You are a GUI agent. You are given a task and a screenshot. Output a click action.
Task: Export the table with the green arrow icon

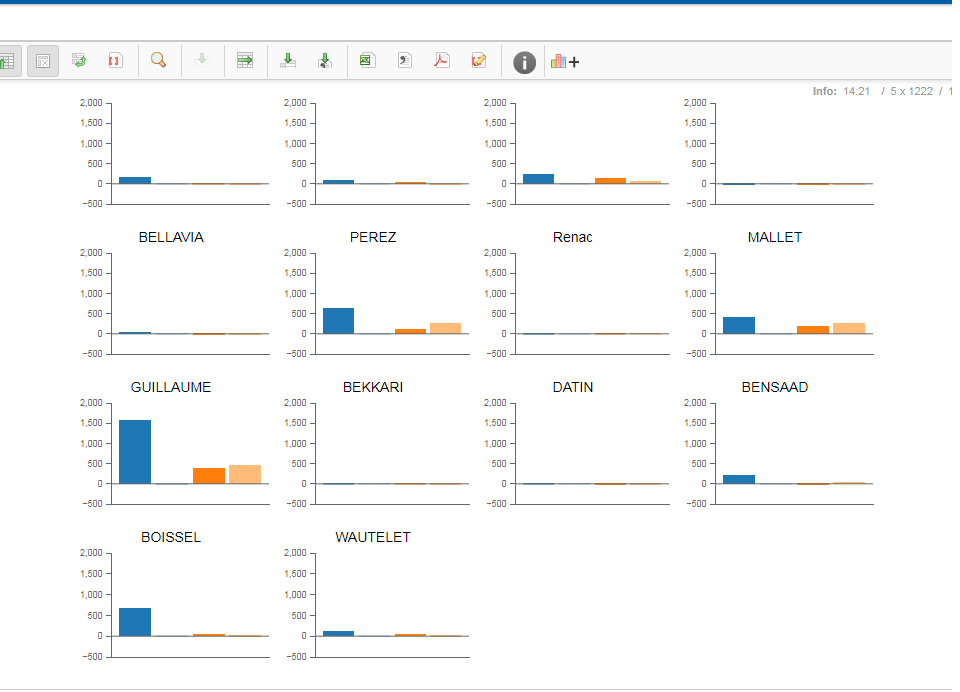tap(244, 60)
